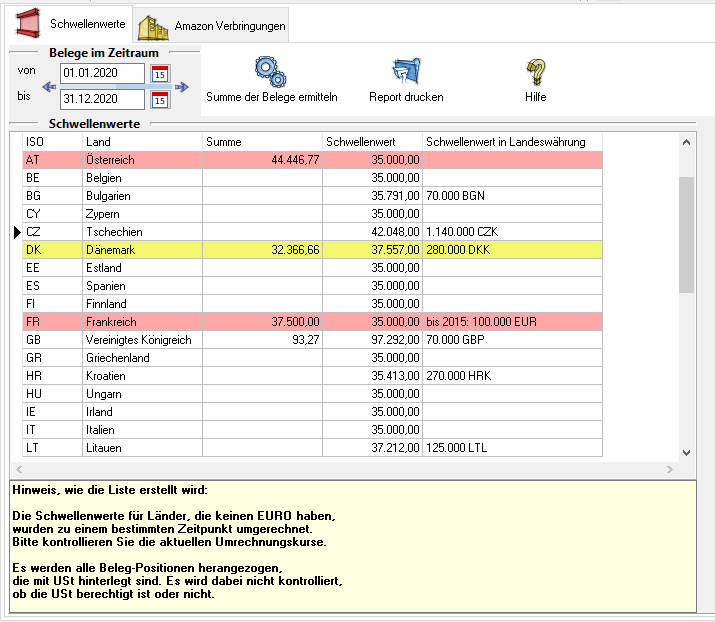Screen dimensions: 715x622
Task: Open calendar picker for the 'von' date
Action: [160, 73]
